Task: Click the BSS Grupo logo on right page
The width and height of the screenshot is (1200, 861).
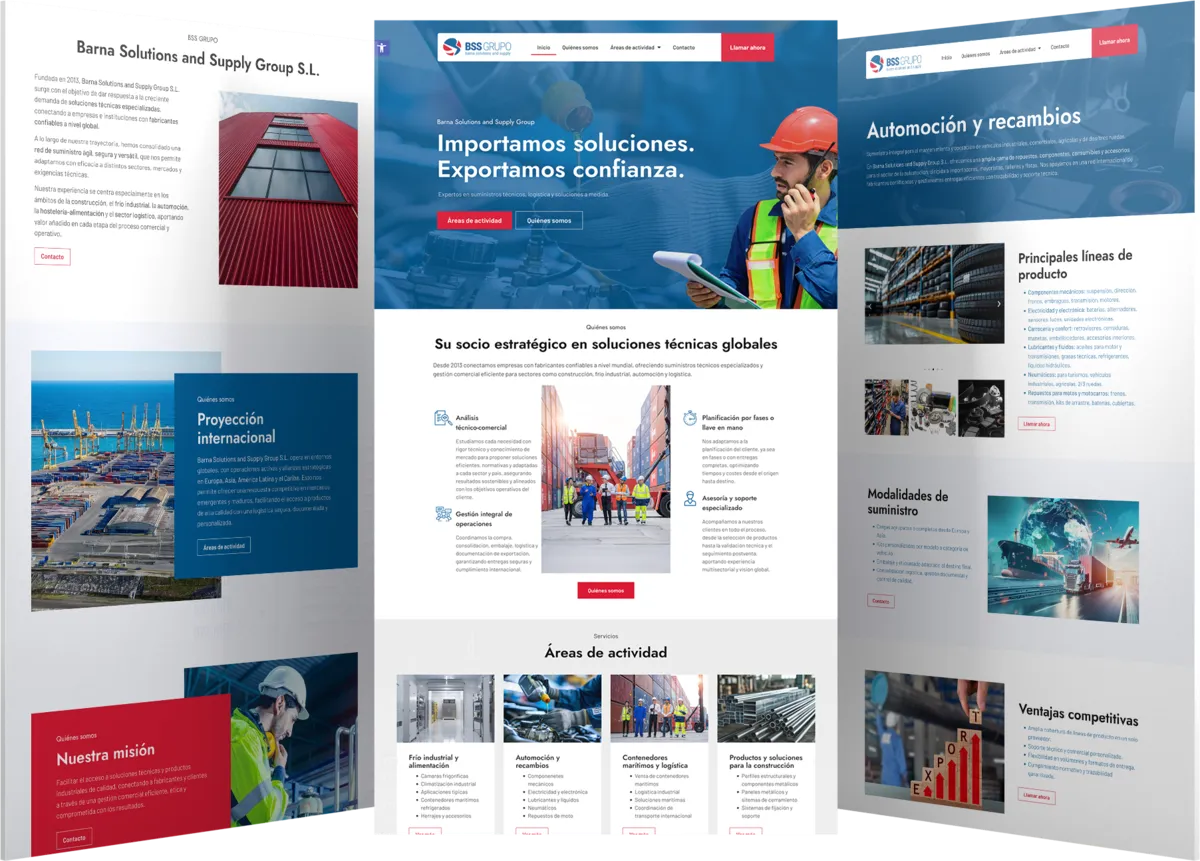Action: 898,62
